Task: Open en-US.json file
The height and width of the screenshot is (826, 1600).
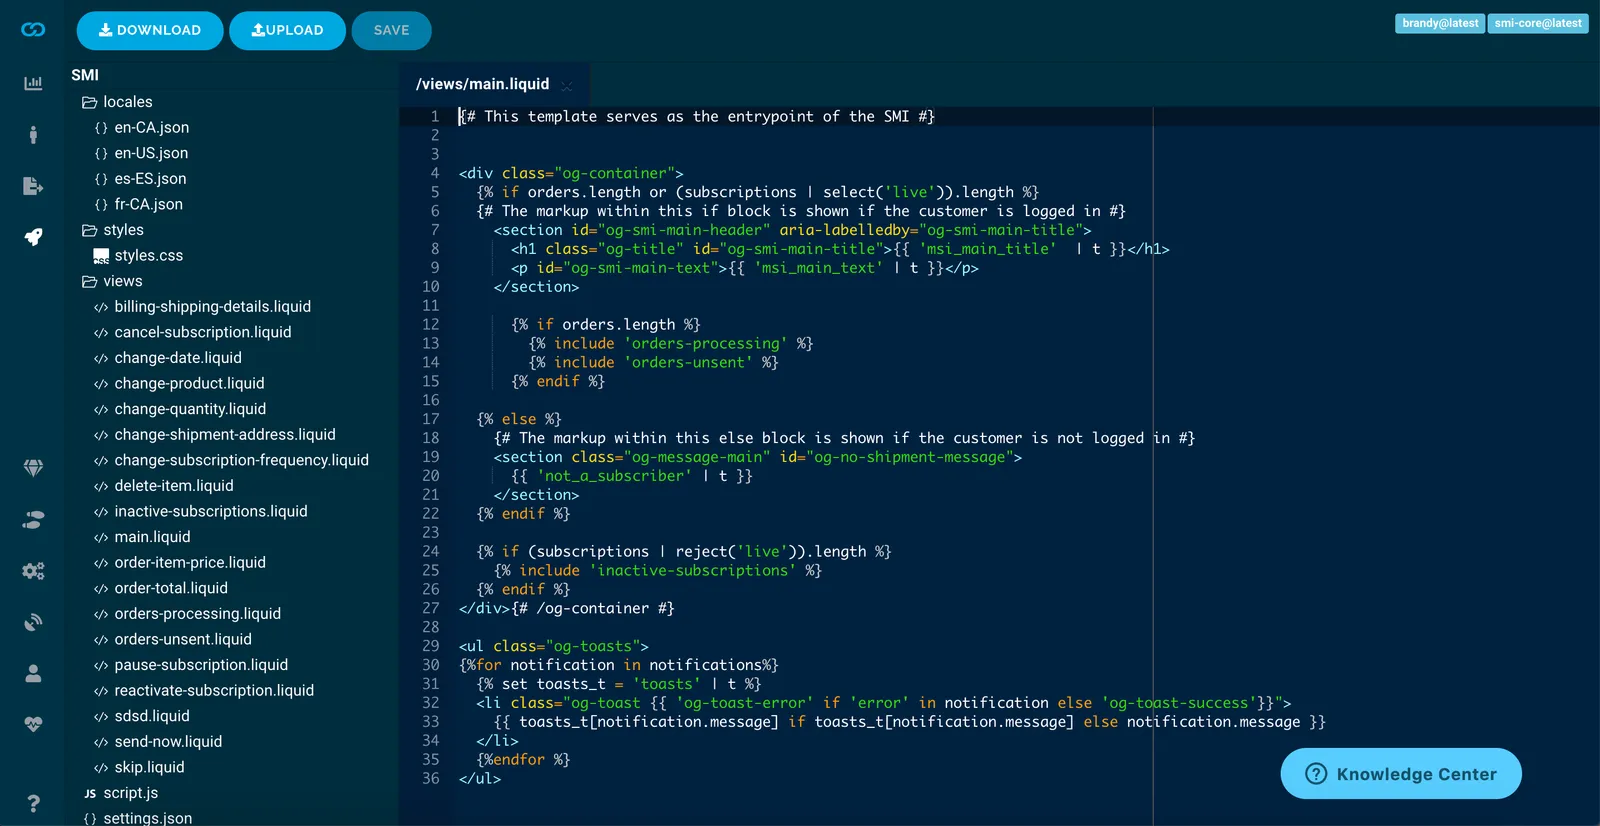Action: 141,153
